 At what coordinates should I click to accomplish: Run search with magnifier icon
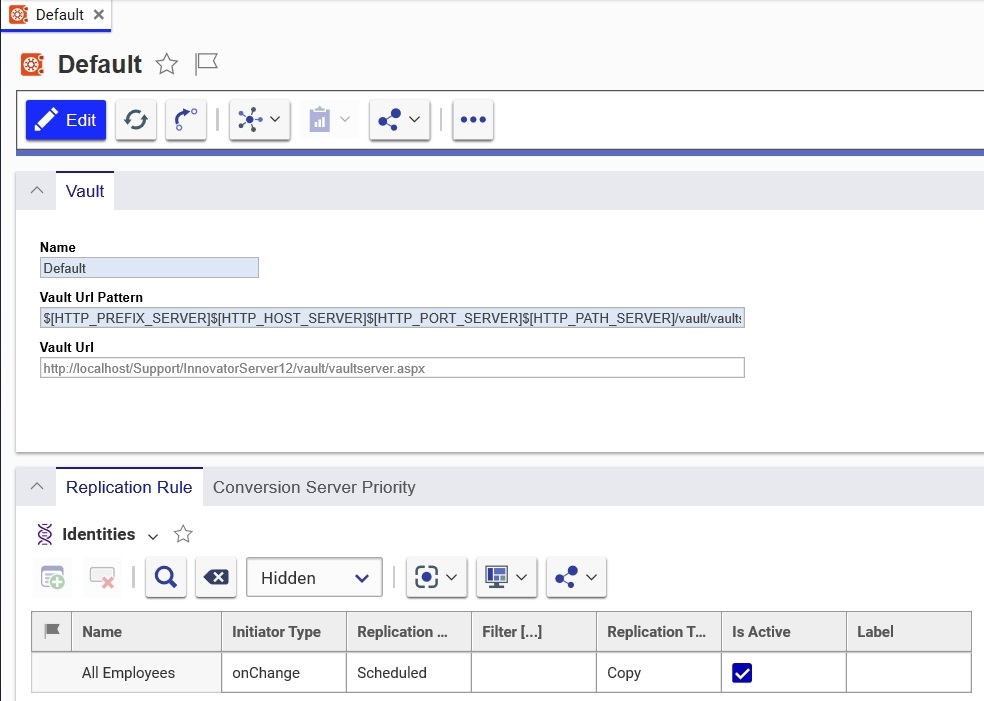pos(166,577)
